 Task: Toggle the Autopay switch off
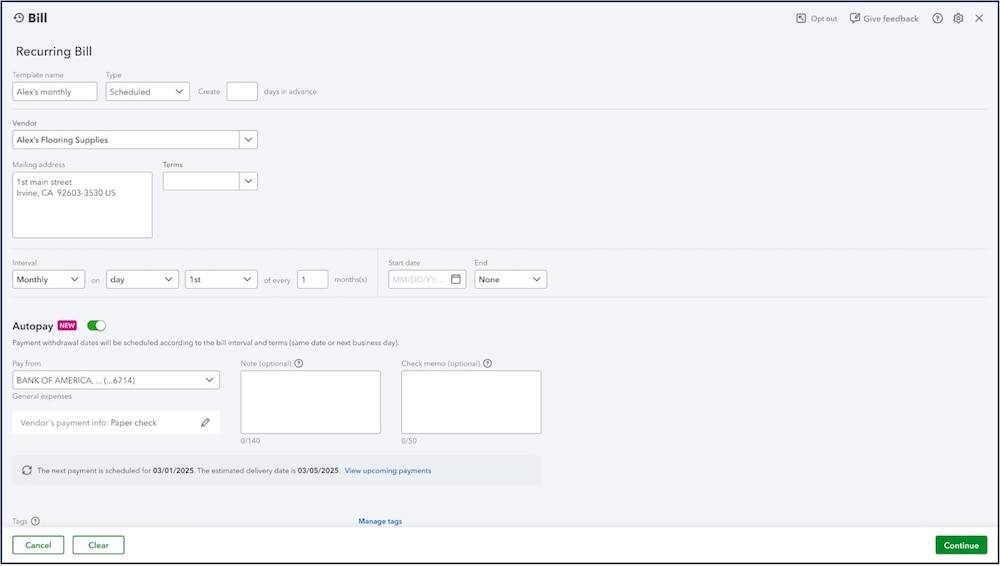[96, 325]
